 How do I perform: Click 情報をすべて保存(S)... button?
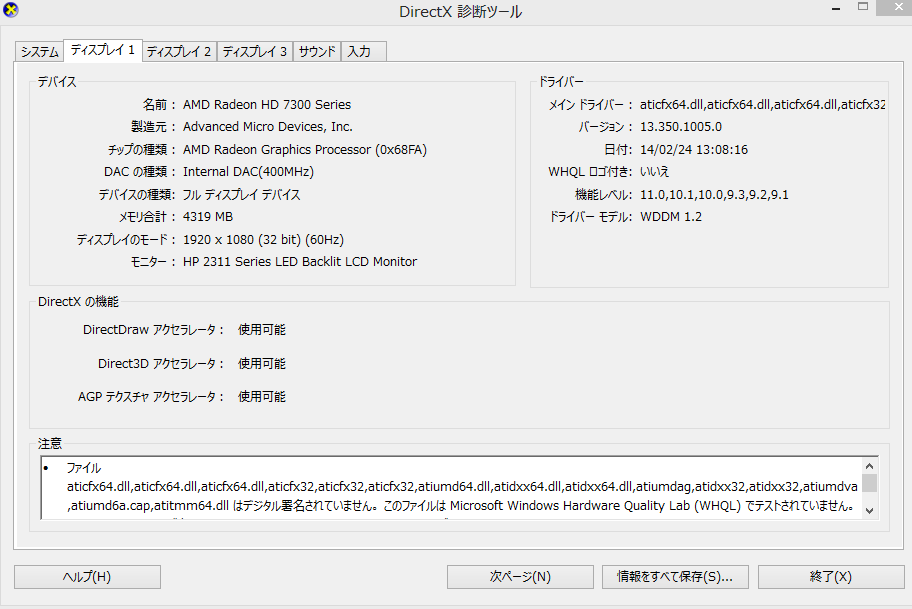pos(675,576)
